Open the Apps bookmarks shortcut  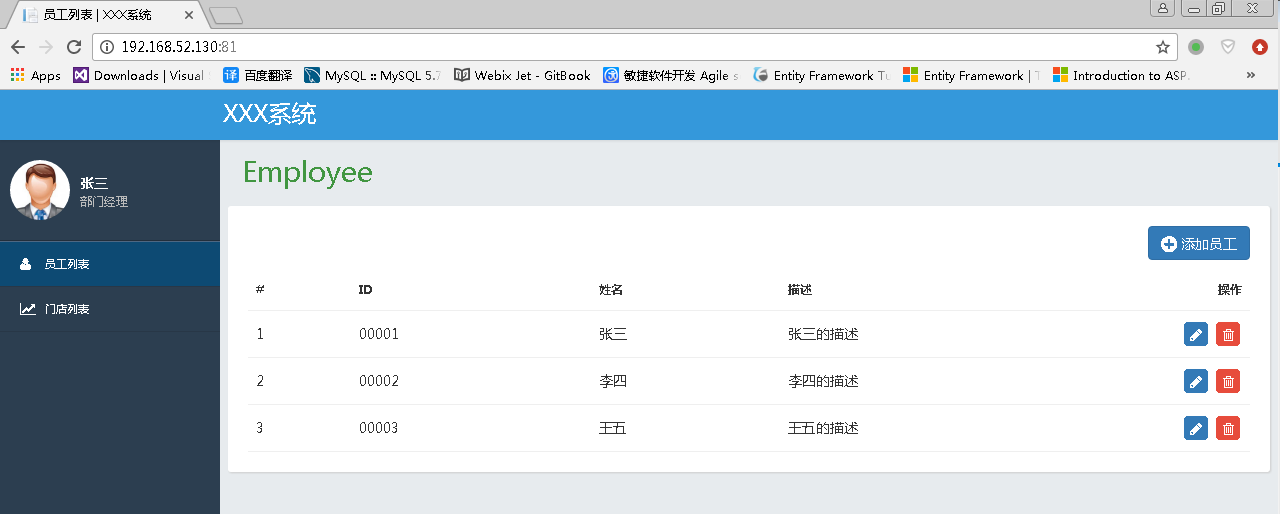[35, 75]
